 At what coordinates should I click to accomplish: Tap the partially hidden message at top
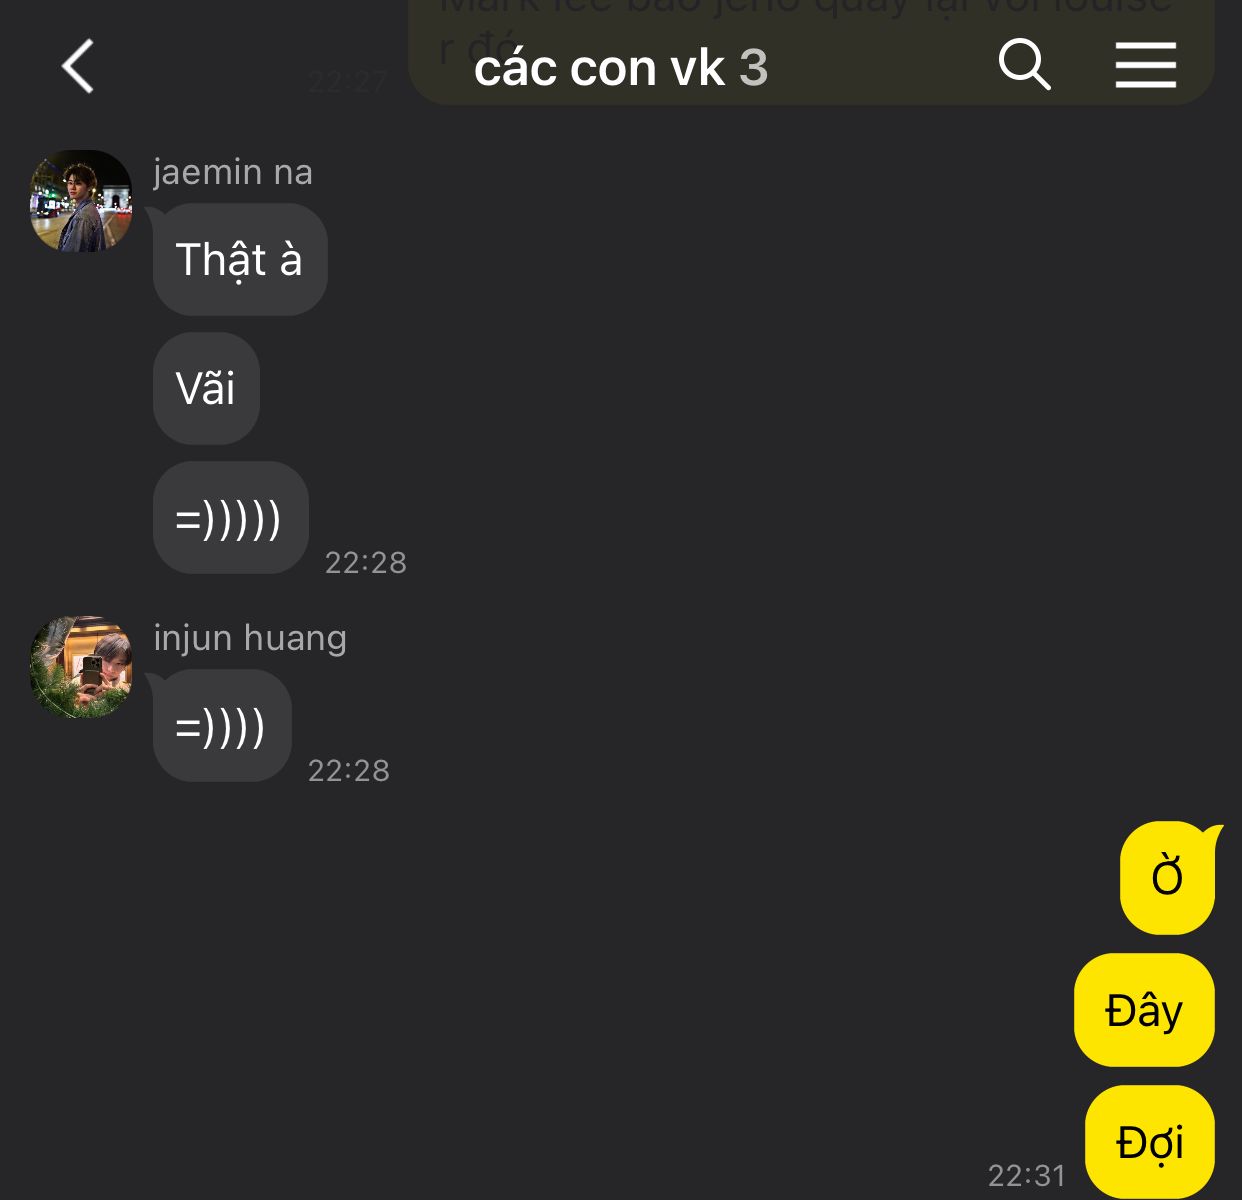pos(811,50)
